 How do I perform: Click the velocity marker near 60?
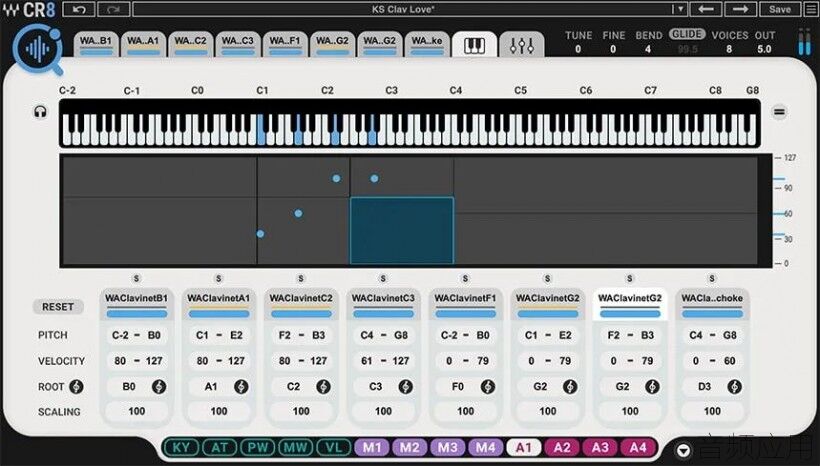[779, 213]
